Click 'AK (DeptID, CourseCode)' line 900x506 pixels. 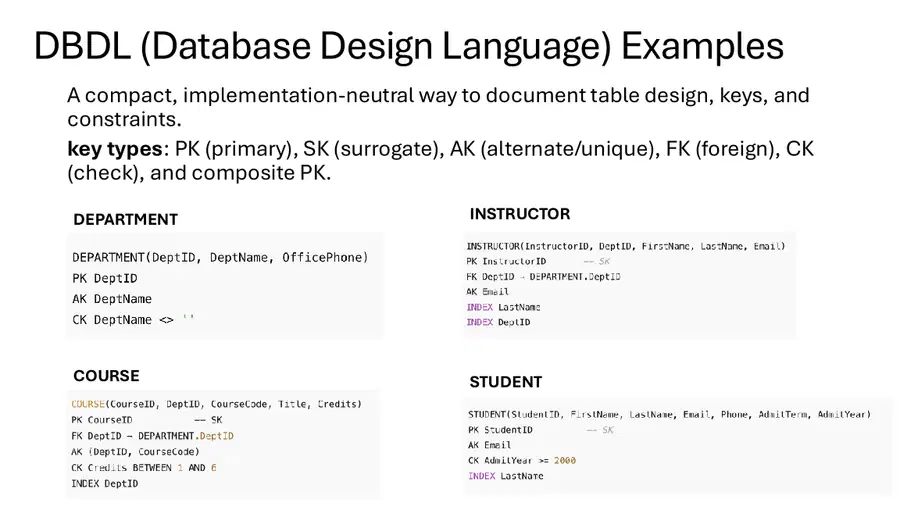click(x=135, y=451)
